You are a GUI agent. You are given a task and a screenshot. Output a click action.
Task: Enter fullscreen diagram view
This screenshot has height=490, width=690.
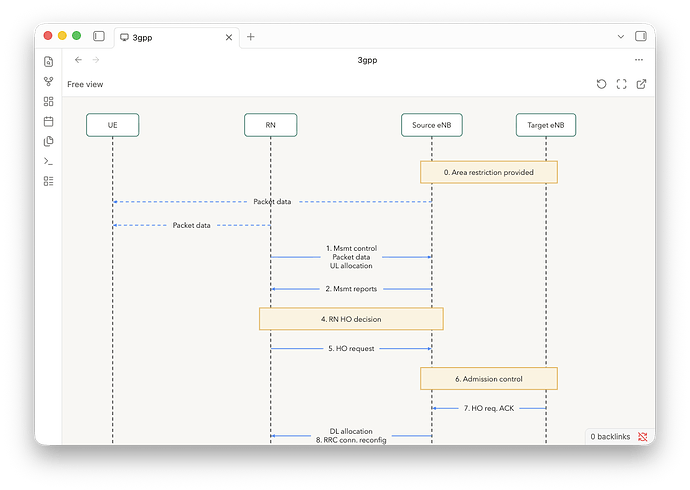pyautogui.click(x=621, y=84)
